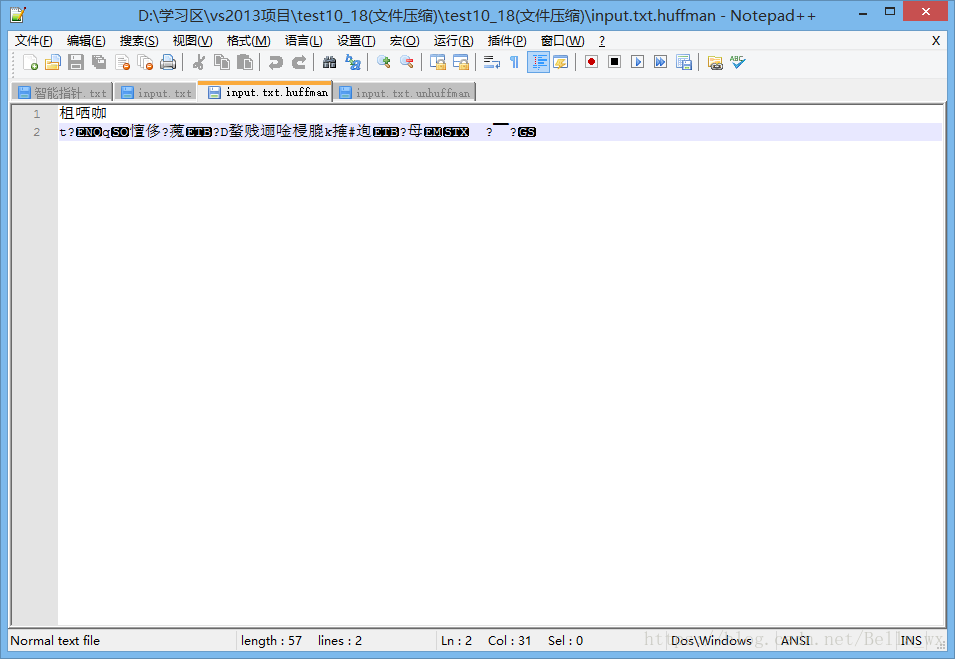
Task: Paste clipboard with the Paste icon
Action: click(x=245, y=62)
